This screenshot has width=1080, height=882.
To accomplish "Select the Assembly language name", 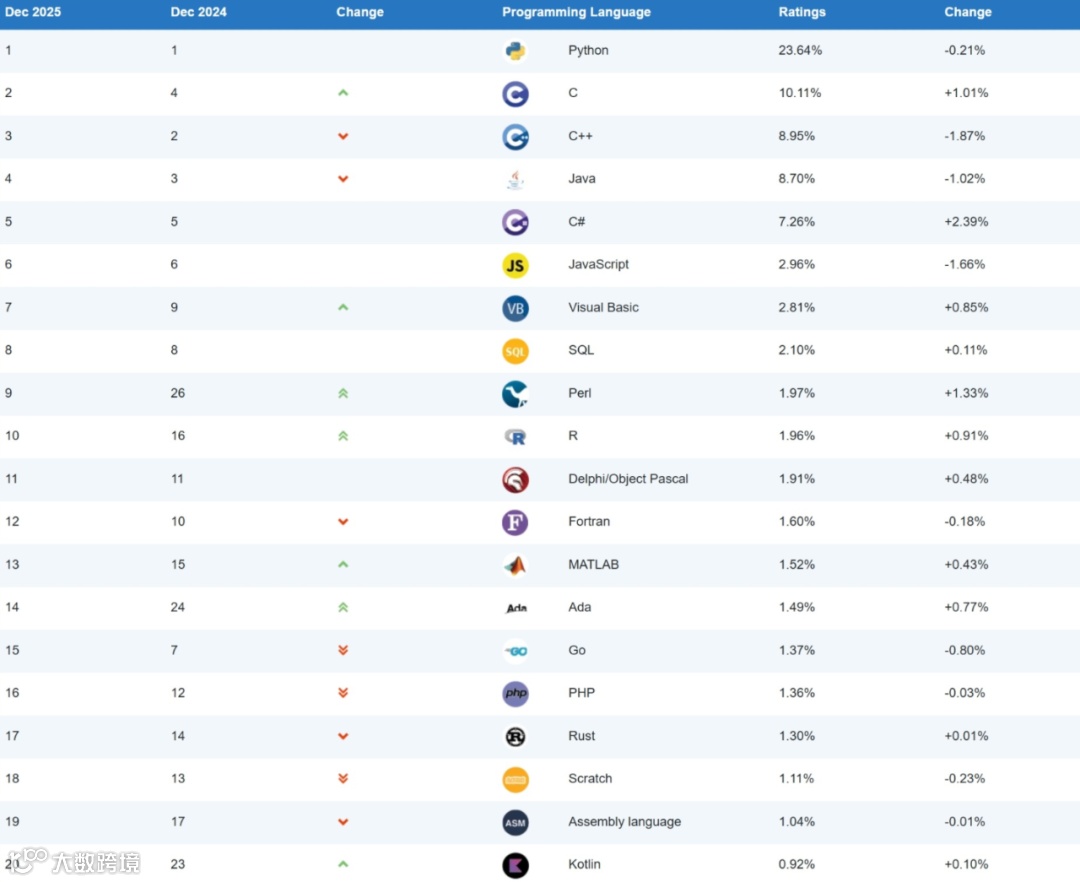I will (625, 821).
